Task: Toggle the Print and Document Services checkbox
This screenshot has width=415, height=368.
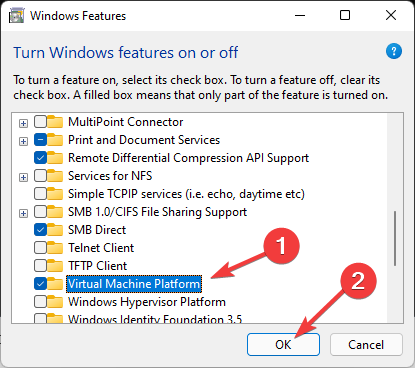Action: [40, 140]
